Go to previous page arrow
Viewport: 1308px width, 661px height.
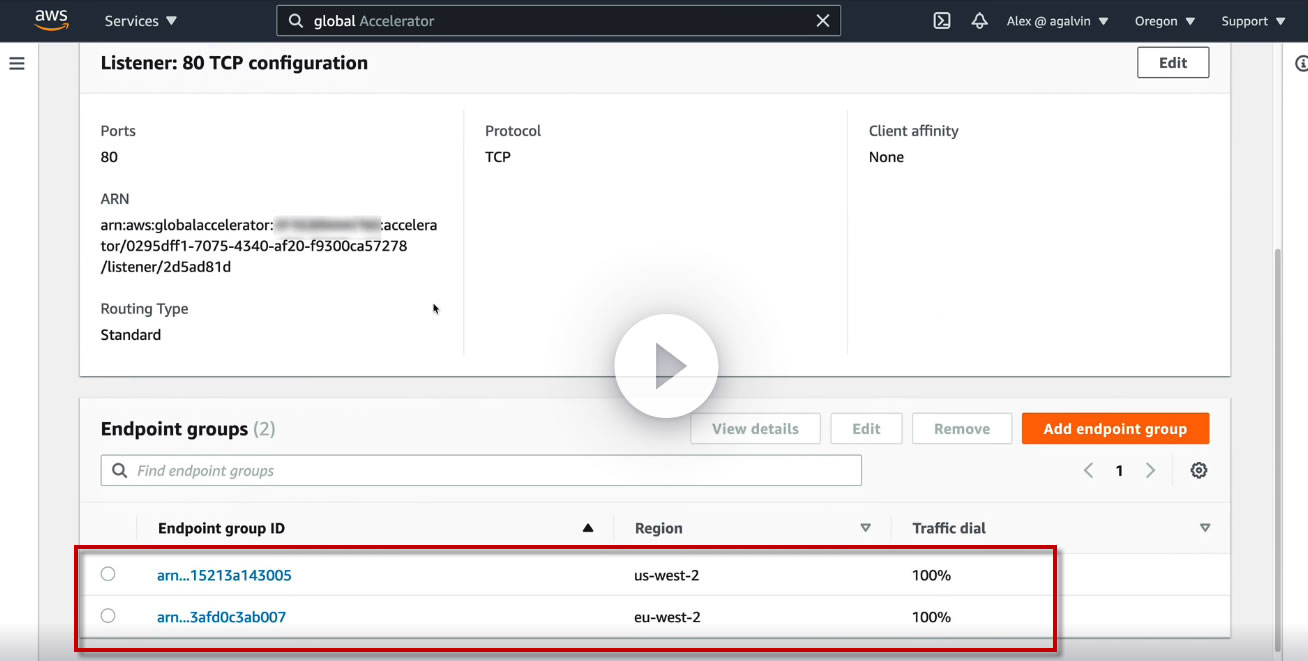(x=1088, y=471)
